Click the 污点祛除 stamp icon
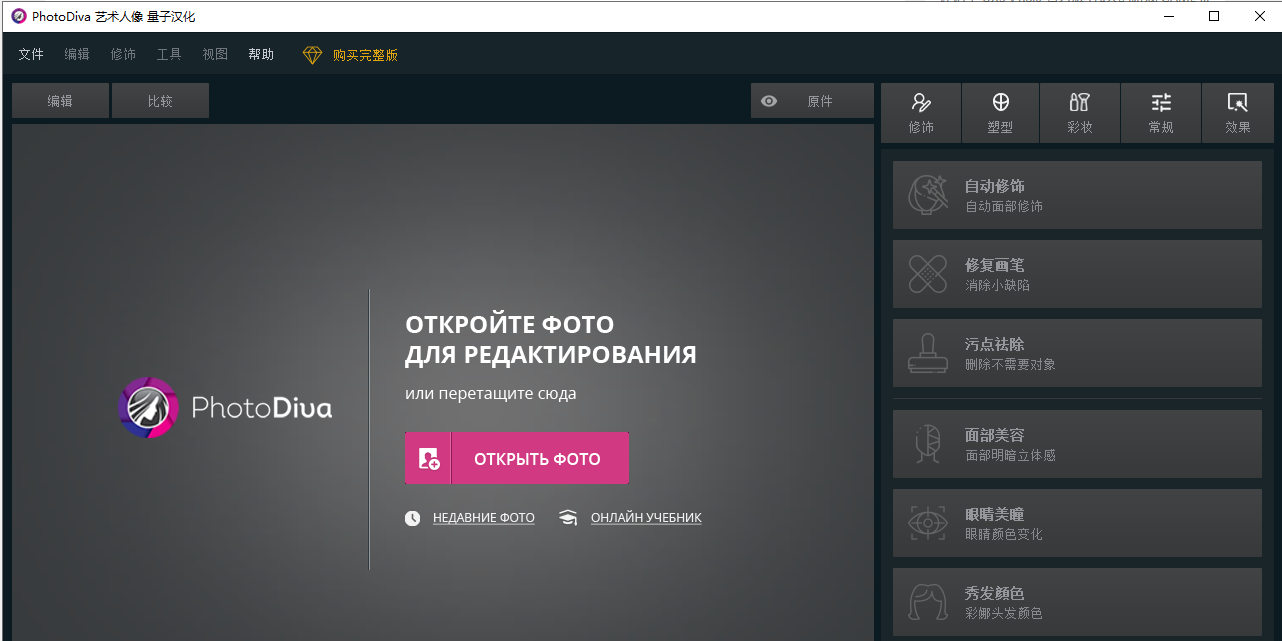1282x641 pixels. [927, 353]
